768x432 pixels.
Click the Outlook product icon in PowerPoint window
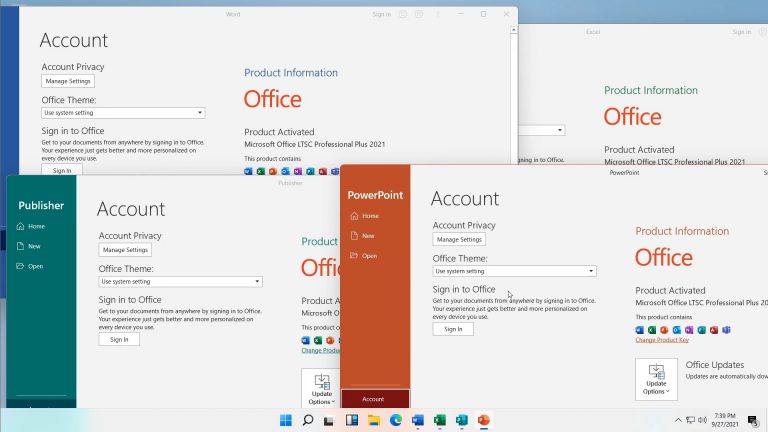pos(677,330)
